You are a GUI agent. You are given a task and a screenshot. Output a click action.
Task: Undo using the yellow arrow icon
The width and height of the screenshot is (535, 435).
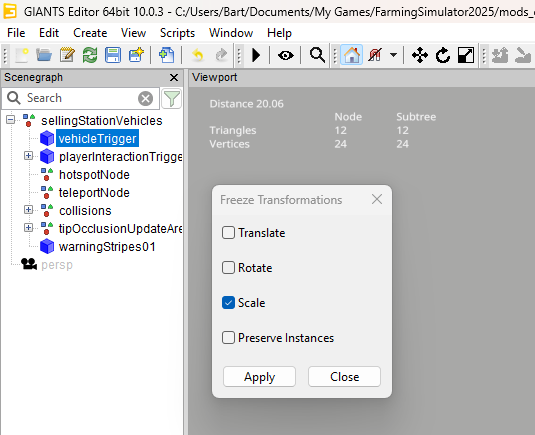coord(198,55)
